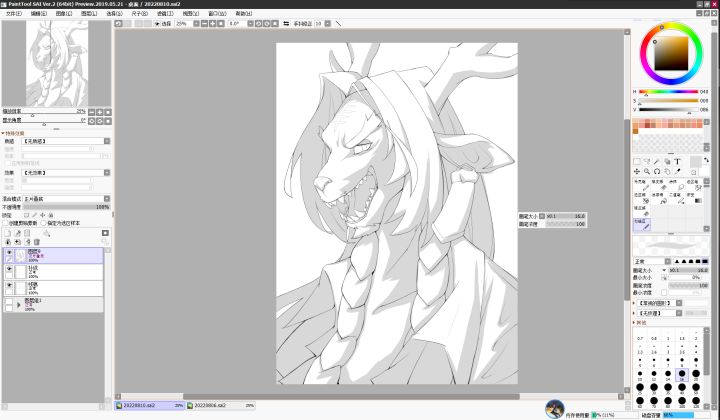Select the rectangular selection tool
Image resolution: width=720 pixels, height=420 pixels.
pos(637,162)
